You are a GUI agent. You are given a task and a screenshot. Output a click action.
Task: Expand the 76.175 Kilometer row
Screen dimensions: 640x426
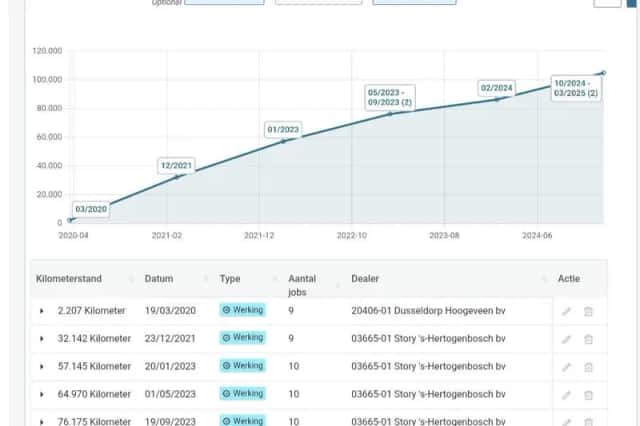42,421
